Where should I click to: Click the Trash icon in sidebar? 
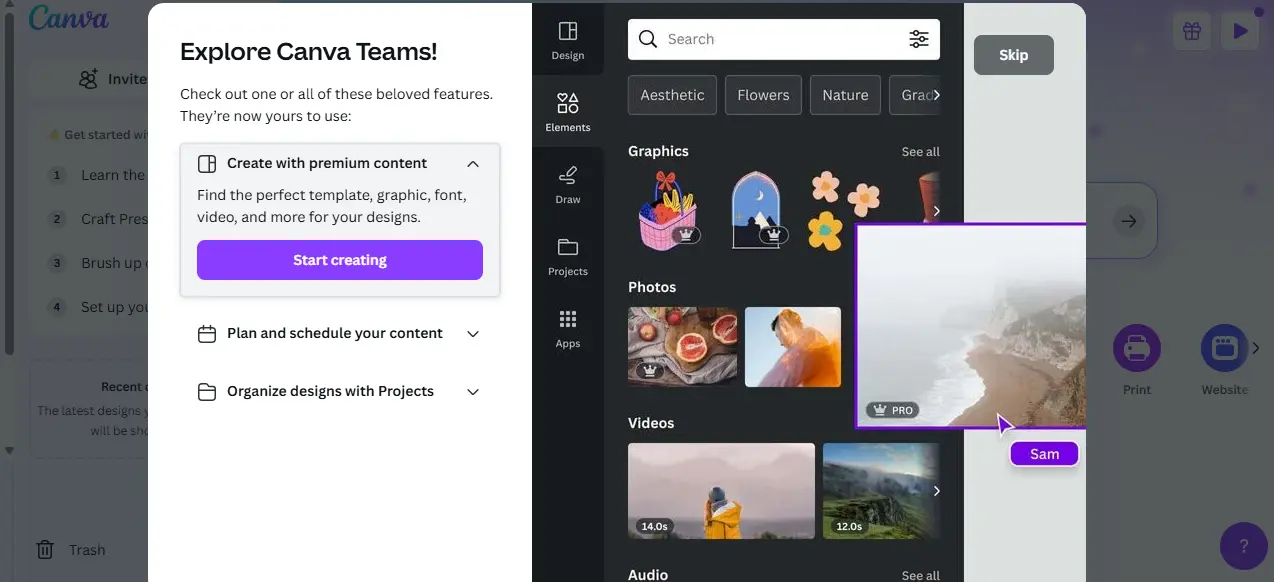(45, 550)
